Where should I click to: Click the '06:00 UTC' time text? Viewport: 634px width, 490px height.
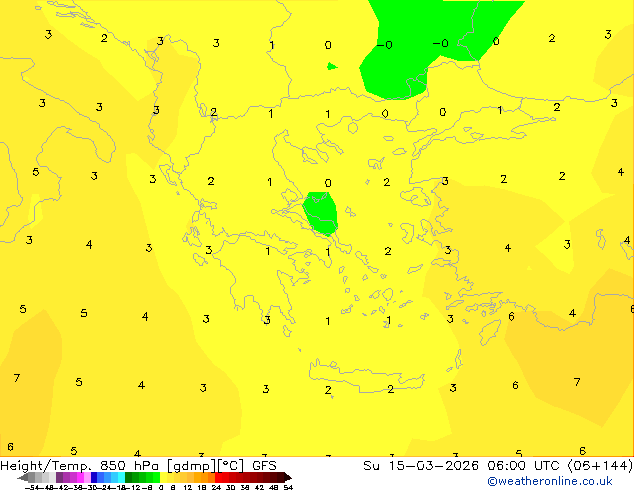526,465
